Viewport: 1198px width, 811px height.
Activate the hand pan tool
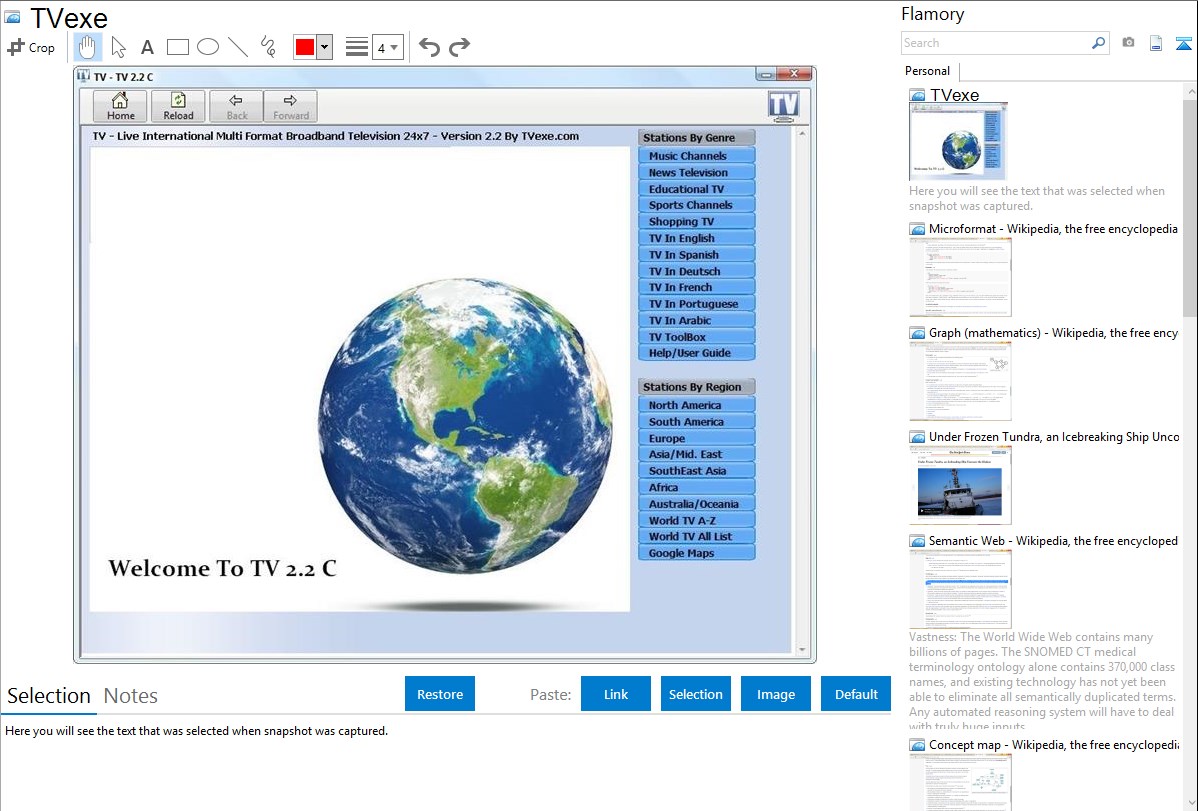point(87,47)
